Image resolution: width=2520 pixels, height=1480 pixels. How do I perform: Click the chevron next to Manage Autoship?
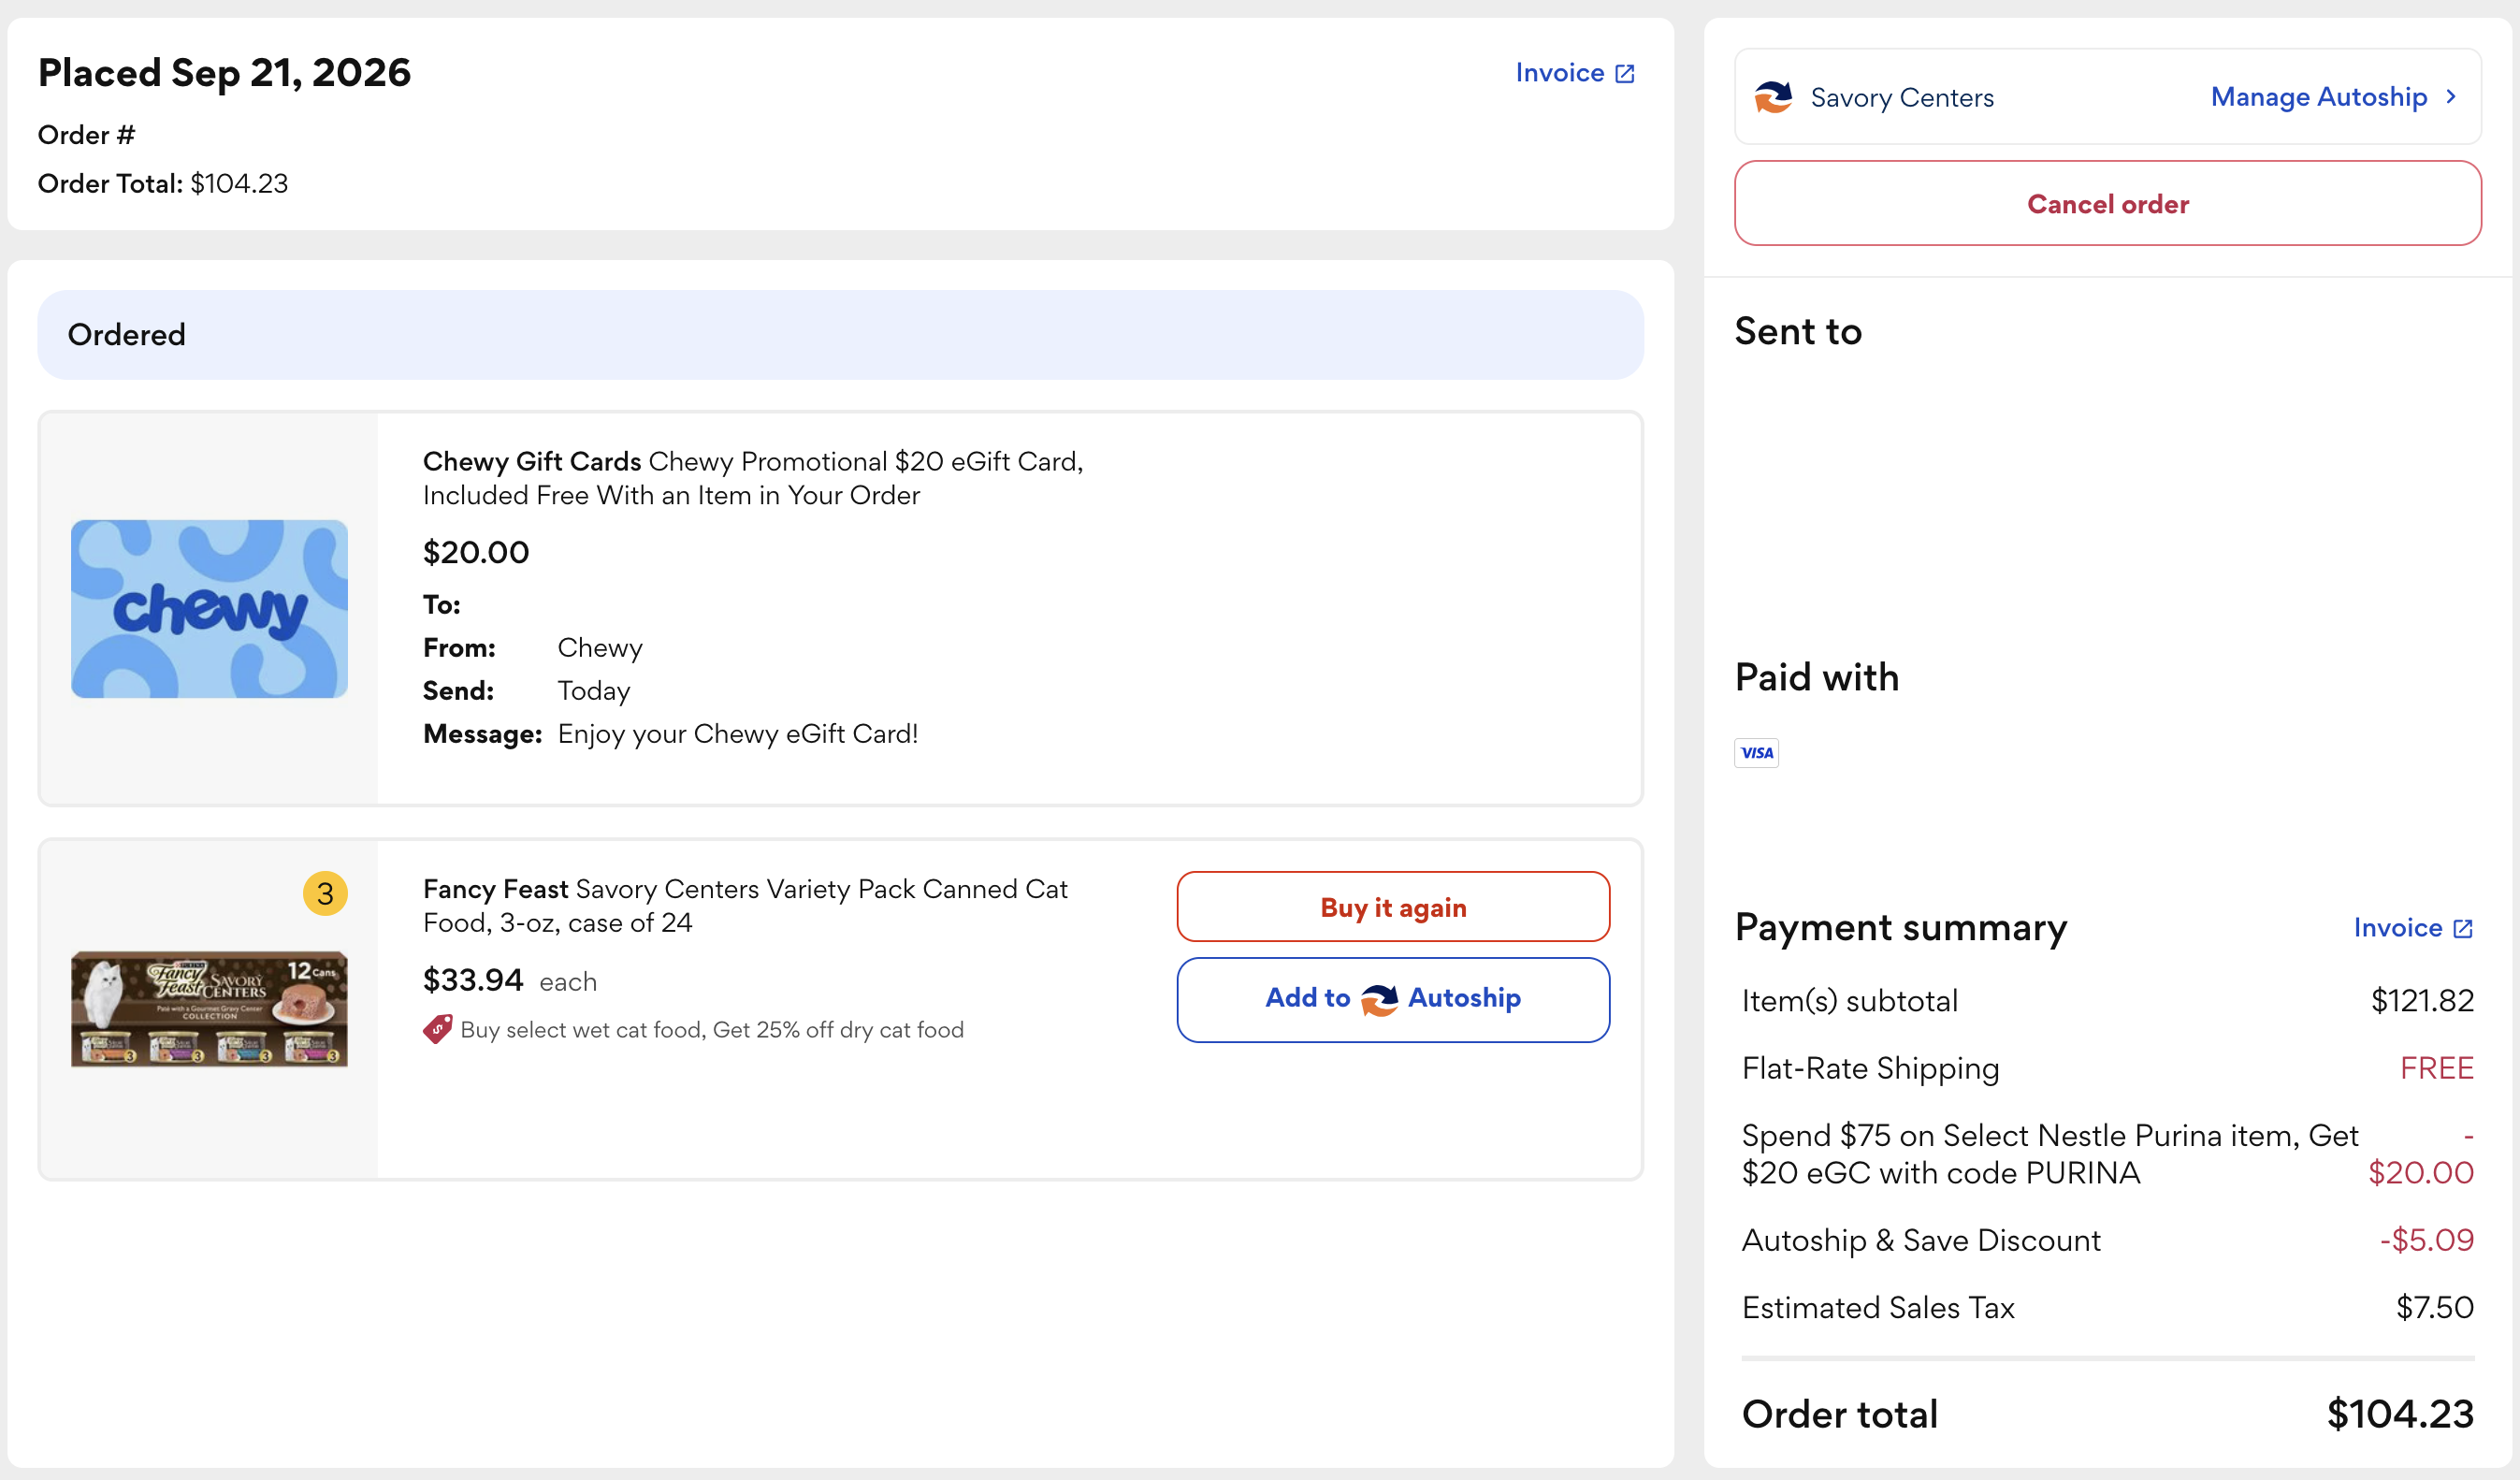[x=2450, y=97]
